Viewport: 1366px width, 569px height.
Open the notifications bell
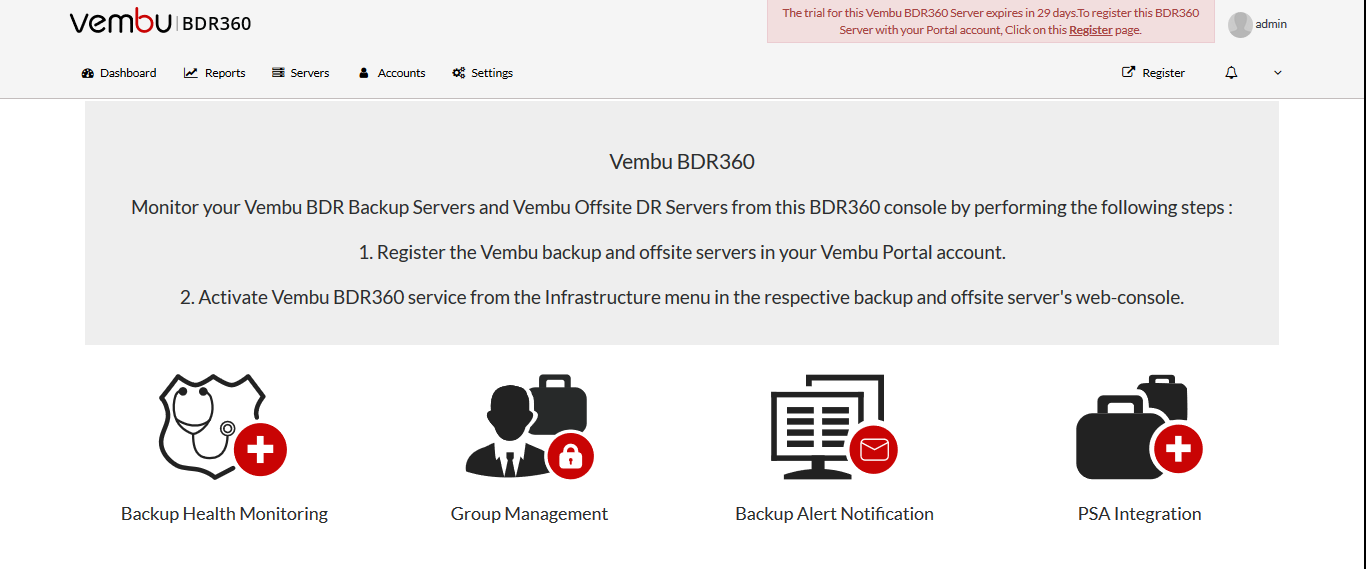[1231, 73]
